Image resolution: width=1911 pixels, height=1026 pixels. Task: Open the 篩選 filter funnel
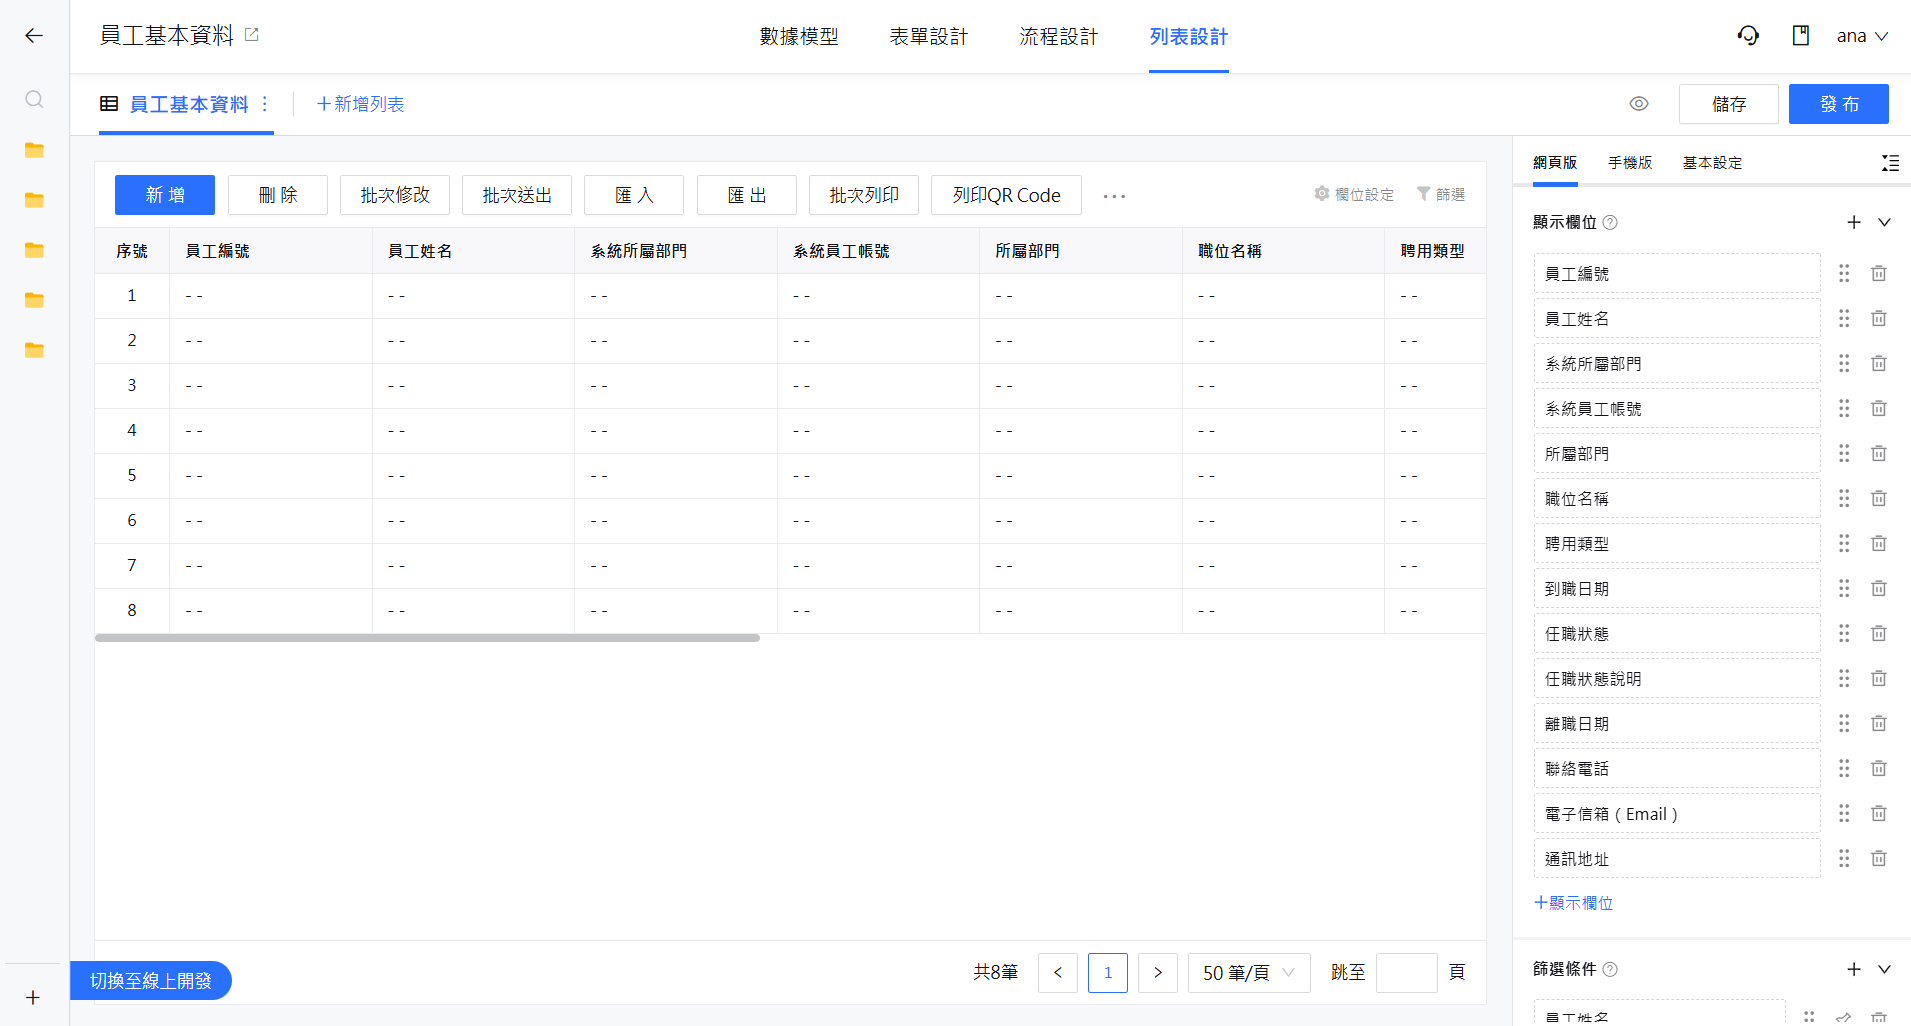click(1441, 194)
